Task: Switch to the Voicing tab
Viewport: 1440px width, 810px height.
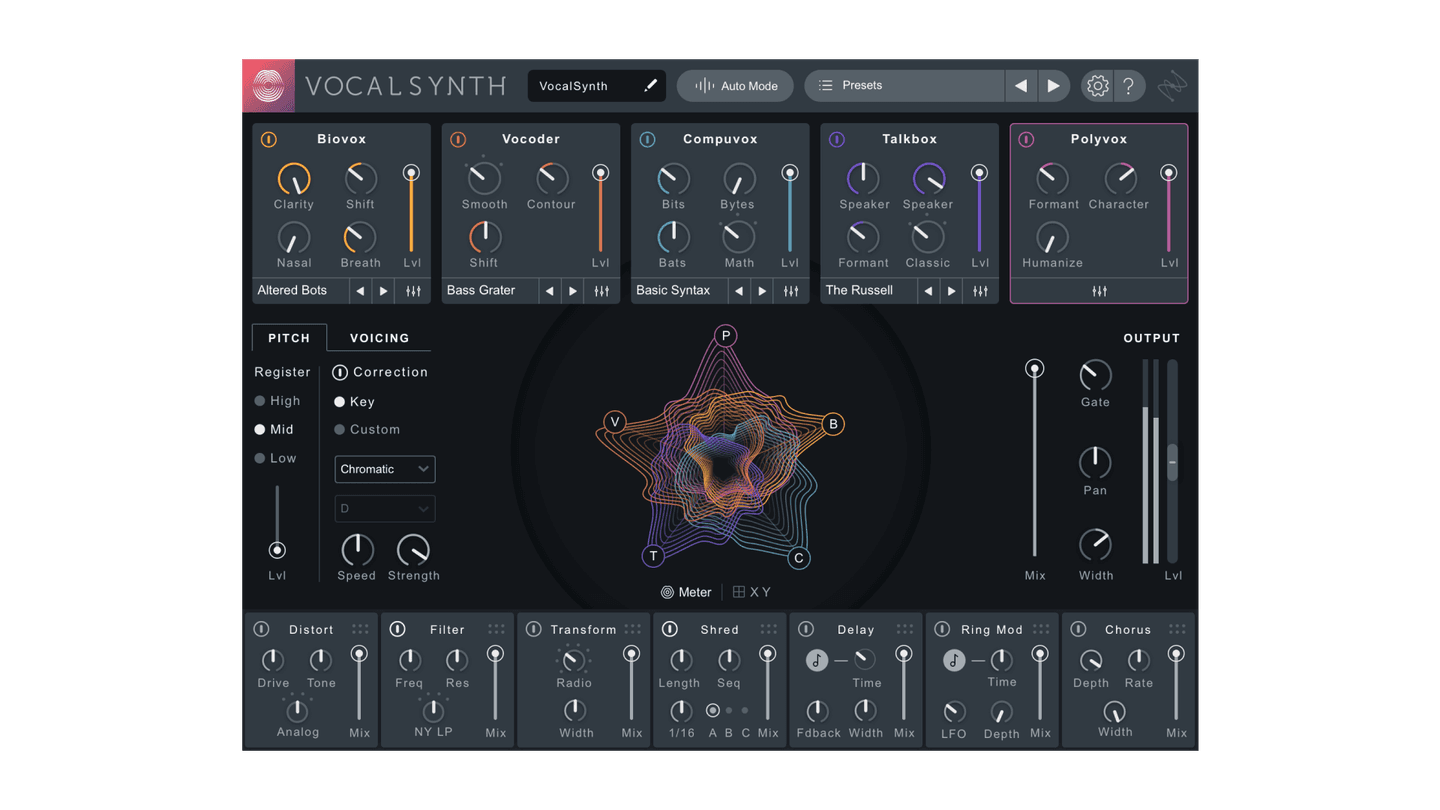Action: pyautogui.click(x=378, y=338)
